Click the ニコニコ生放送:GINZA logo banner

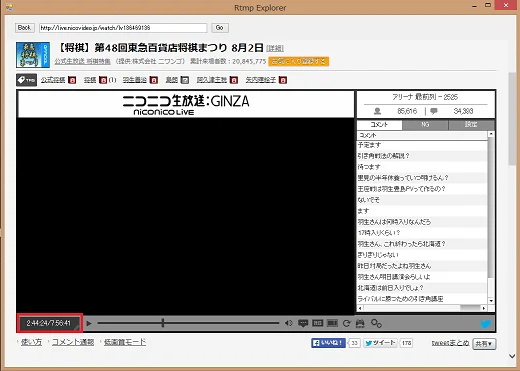186,104
